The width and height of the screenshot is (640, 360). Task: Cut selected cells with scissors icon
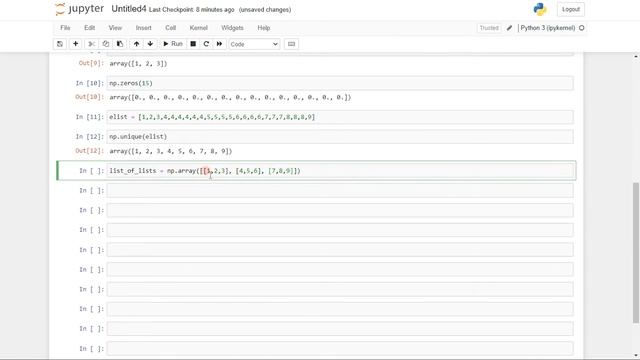point(91,44)
